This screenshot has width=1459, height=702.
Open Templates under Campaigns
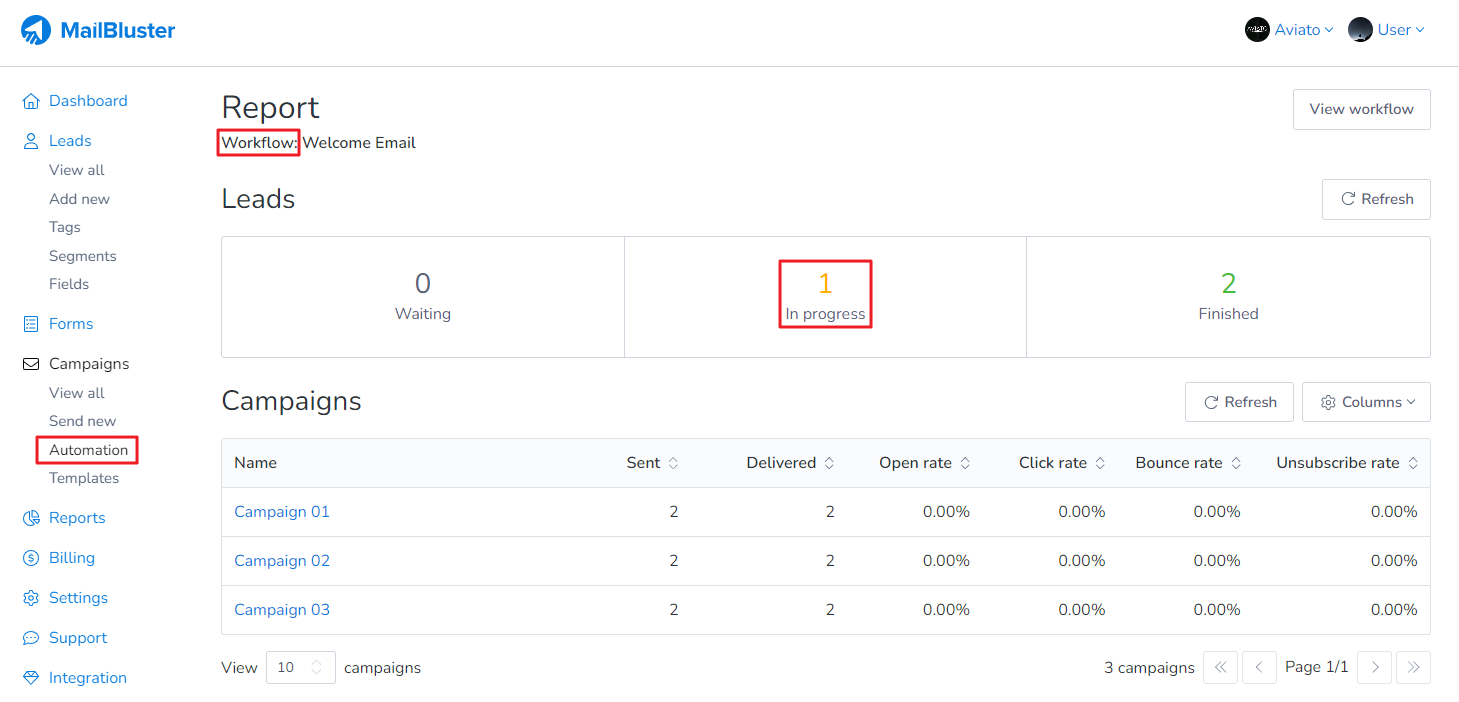pos(84,478)
